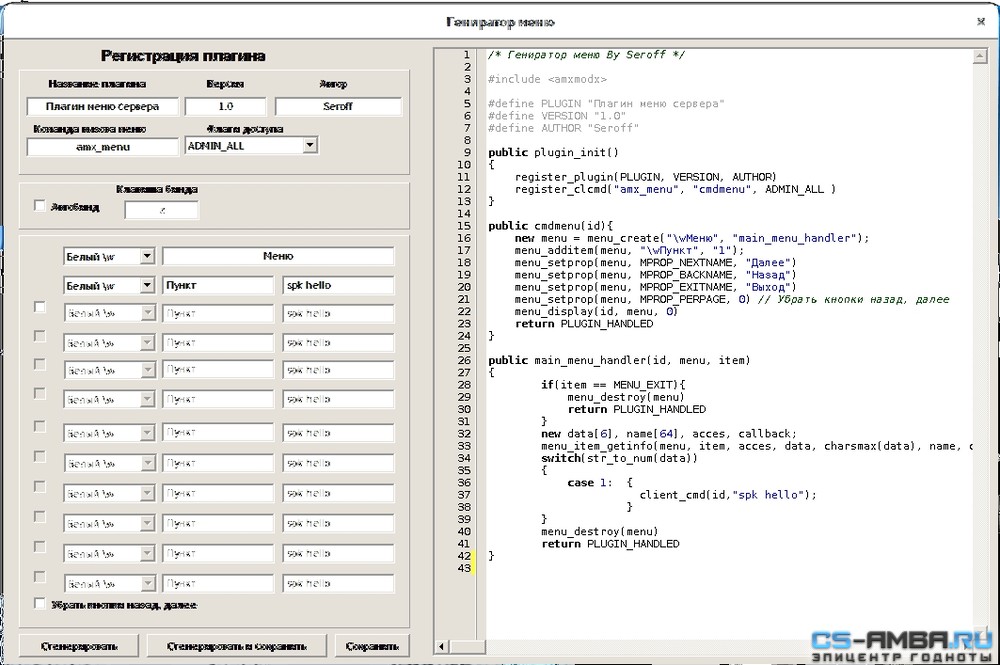Screen dimensions: 1000x665
Task: Close the Генератор меню window
Action: (x=981, y=22)
